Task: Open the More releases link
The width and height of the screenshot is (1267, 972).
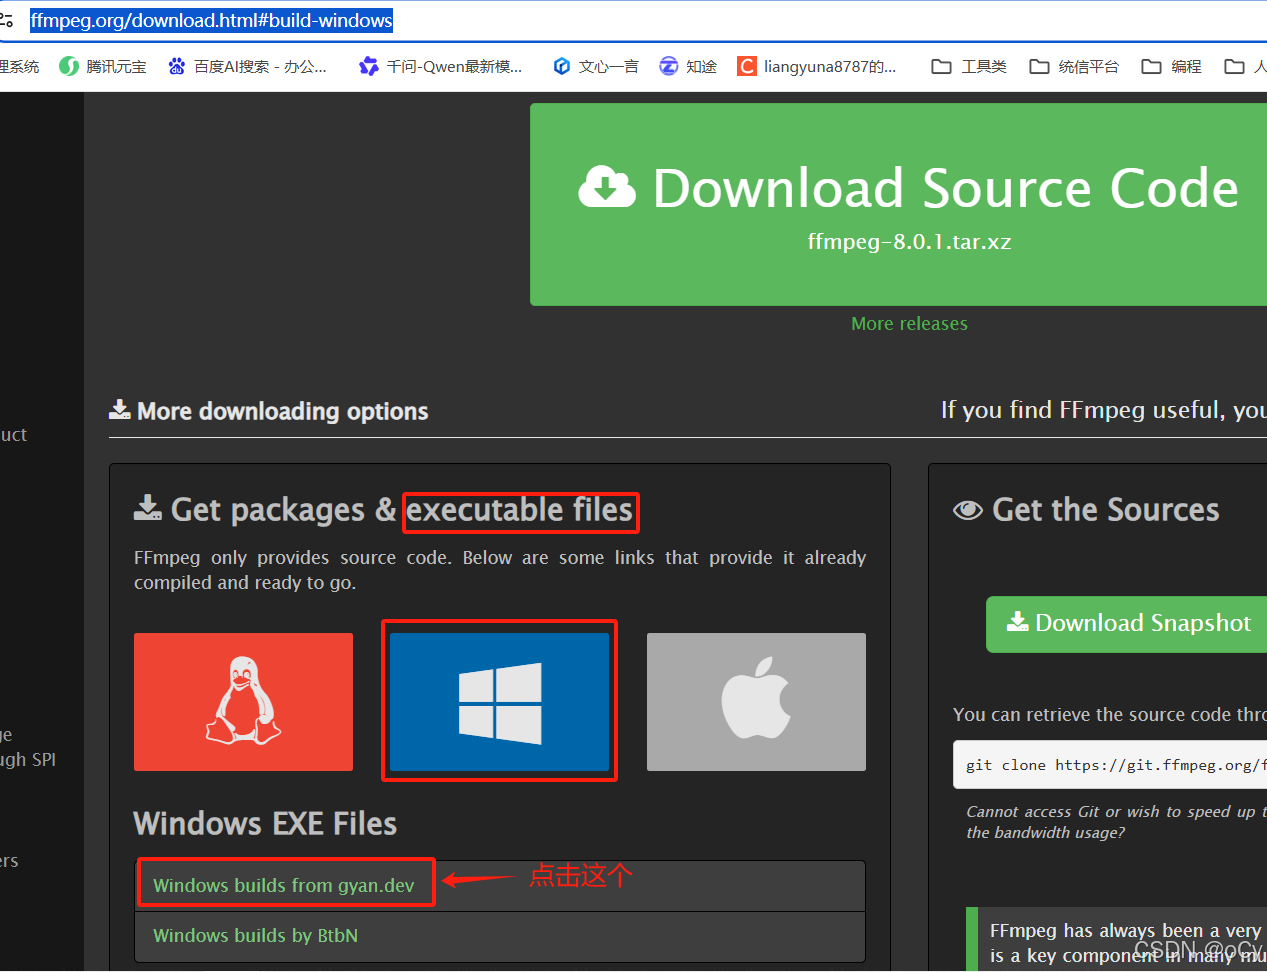Action: [909, 324]
